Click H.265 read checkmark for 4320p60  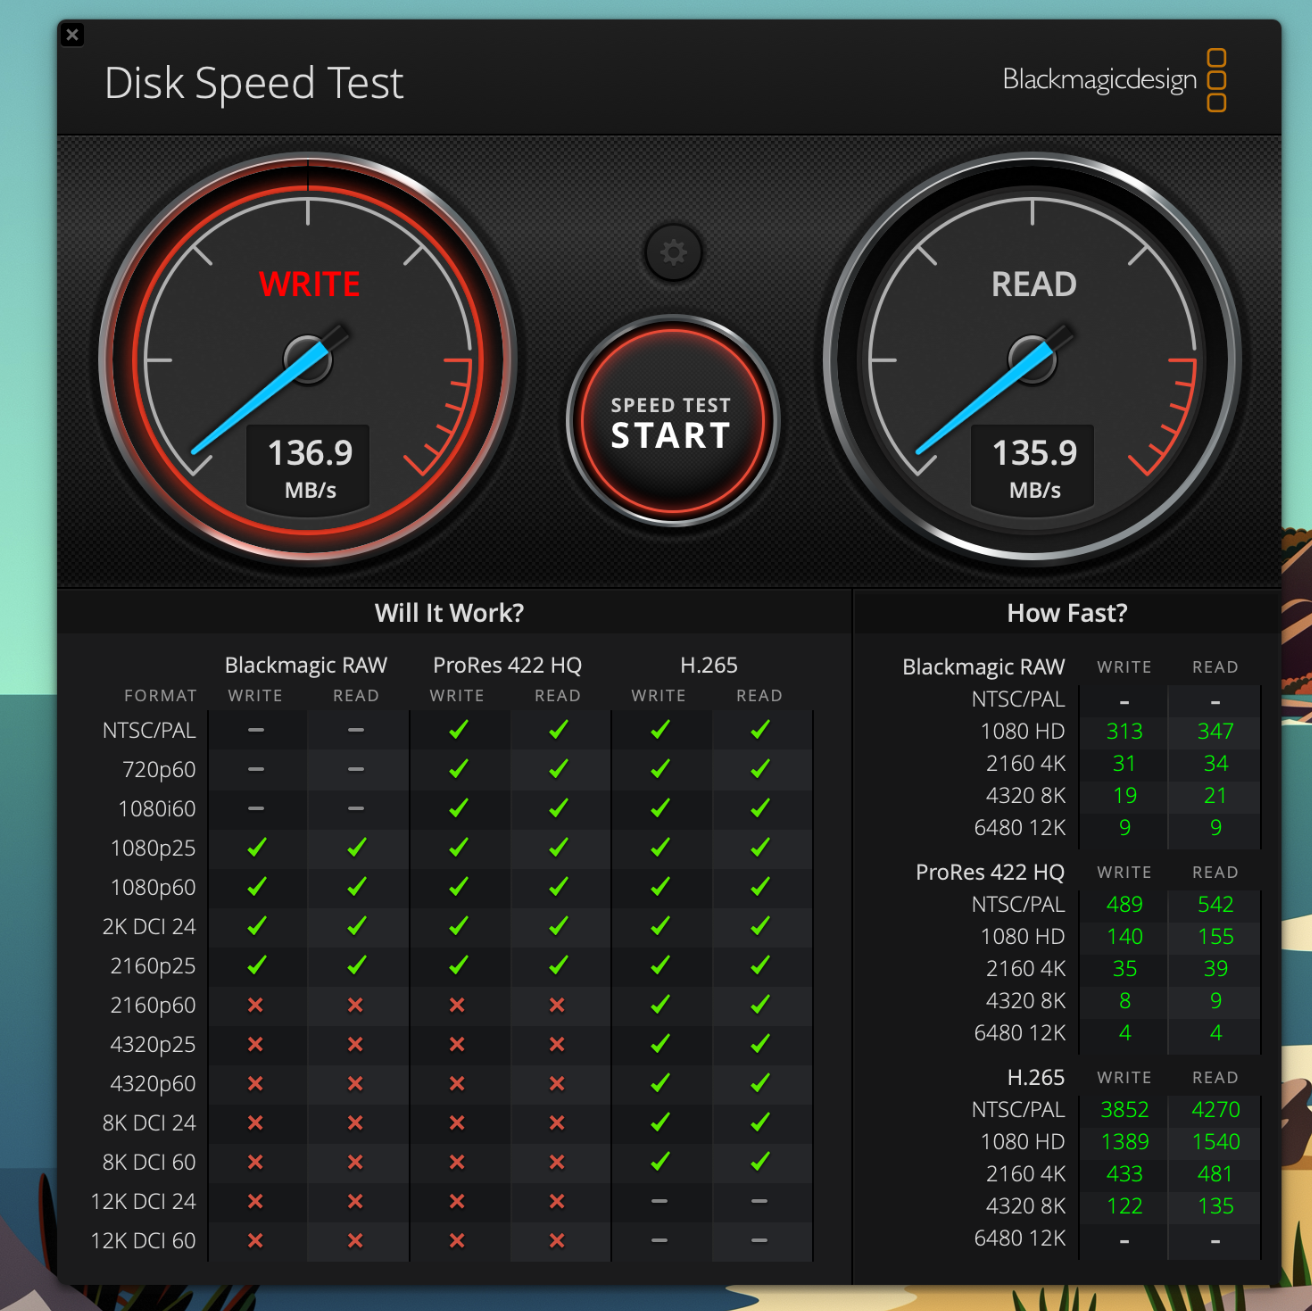click(x=760, y=1083)
